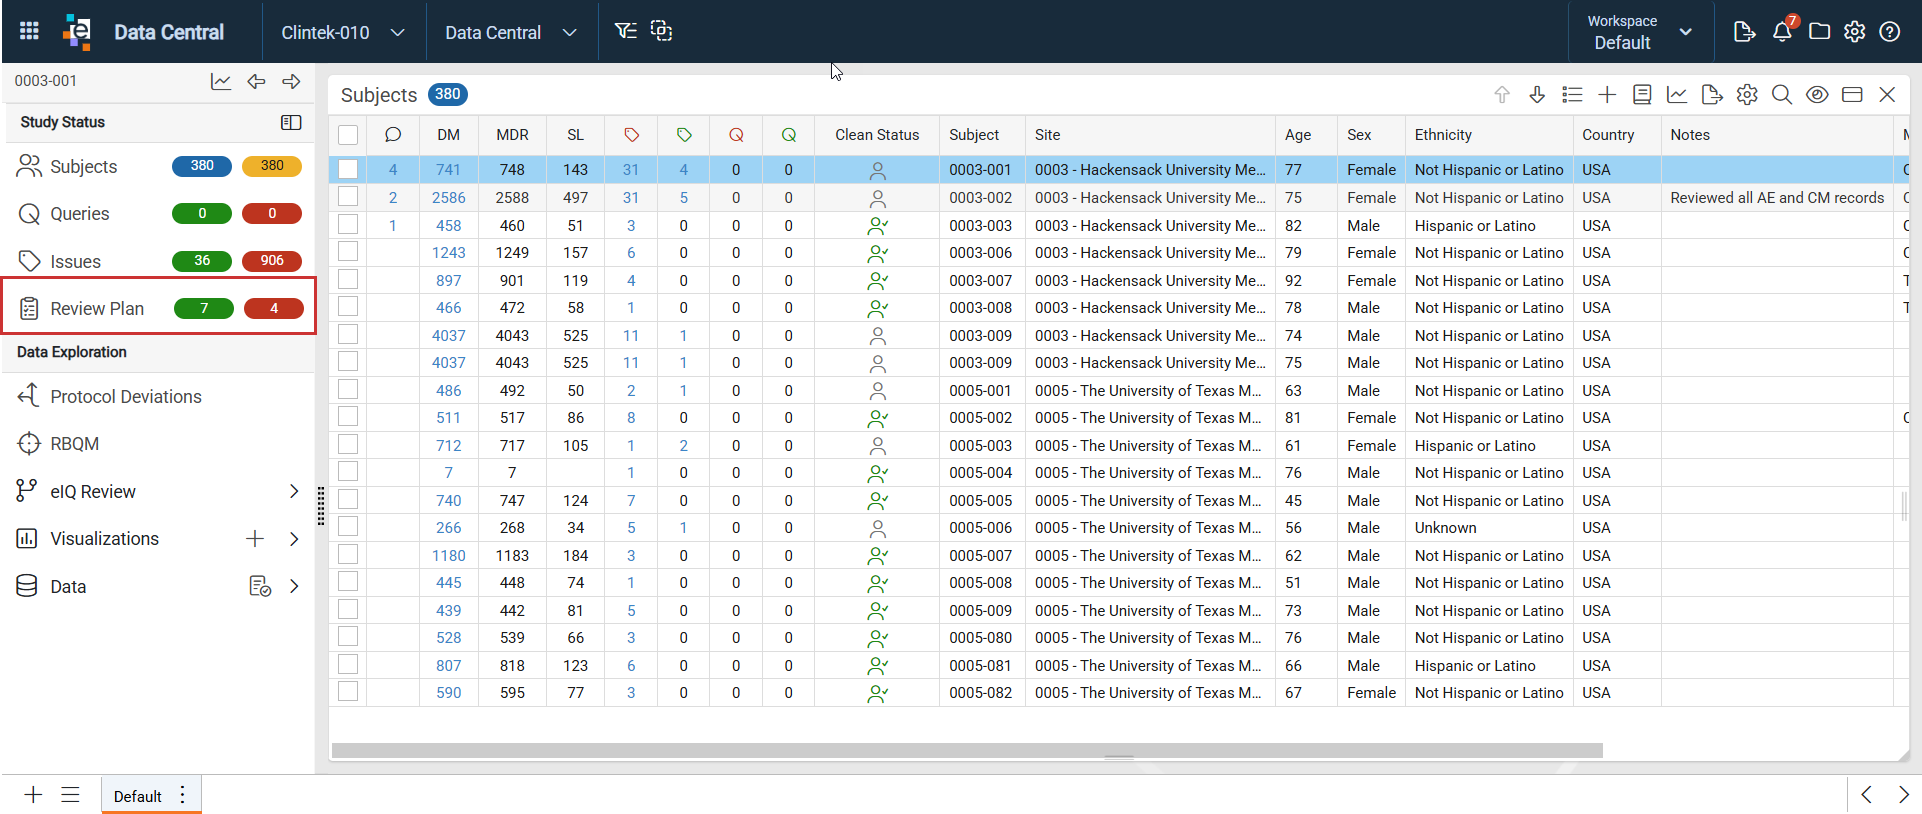This screenshot has height=814, width=1922.
Task: Show chart for subject 0003-001
Action: (221, 81)
